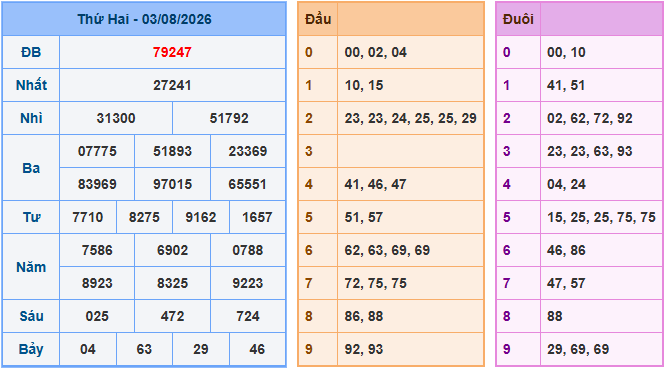This screenshot has width=666, height=370.
Task: Click Đuôi row values 46, 86
Action: coord(566,250)
